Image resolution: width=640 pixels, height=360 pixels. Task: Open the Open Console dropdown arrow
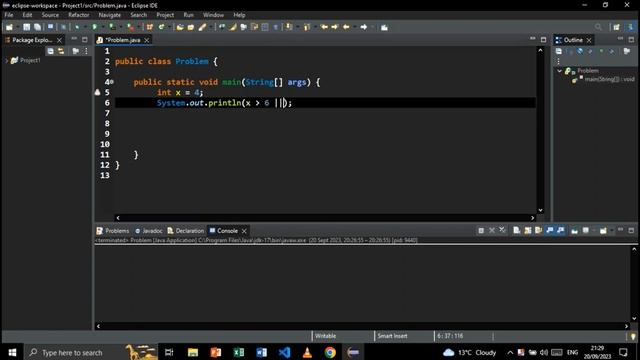pyautogui.click(x=611, y=231)
